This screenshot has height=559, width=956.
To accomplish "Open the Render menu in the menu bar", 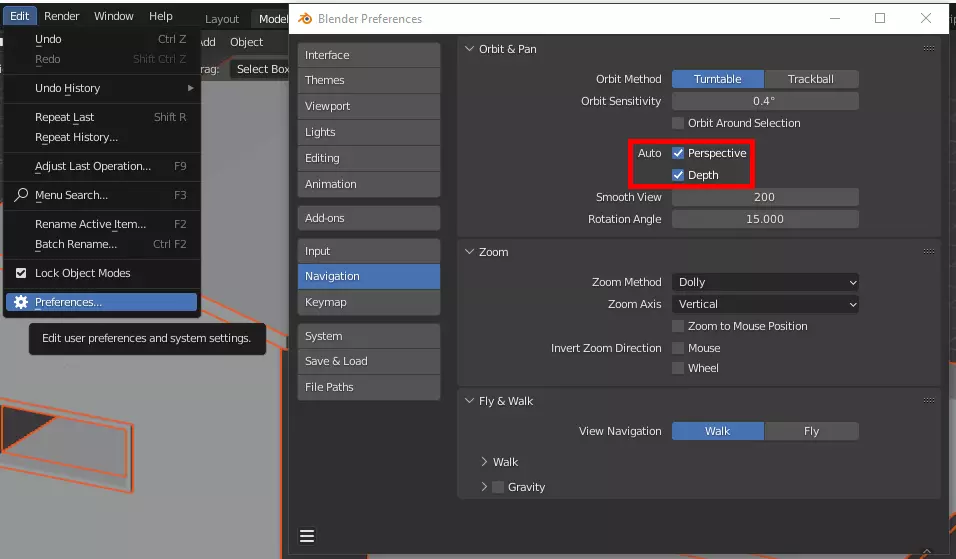I will click(x=62, y=16).
